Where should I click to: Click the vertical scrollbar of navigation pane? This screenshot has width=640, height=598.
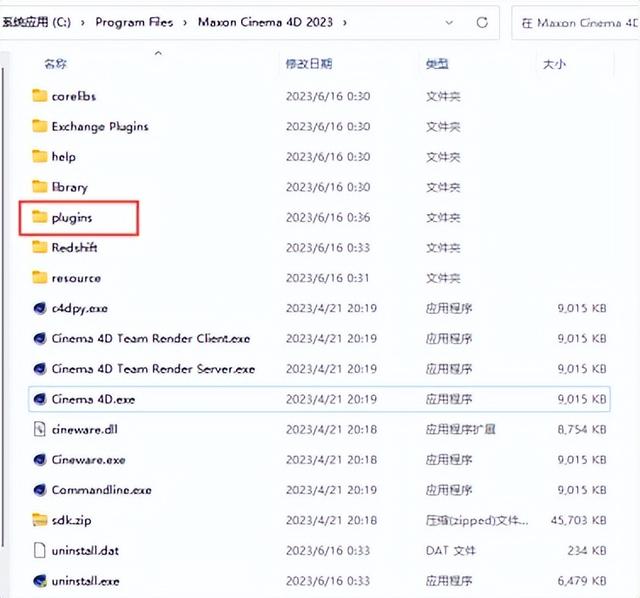(x=3, y=306)
